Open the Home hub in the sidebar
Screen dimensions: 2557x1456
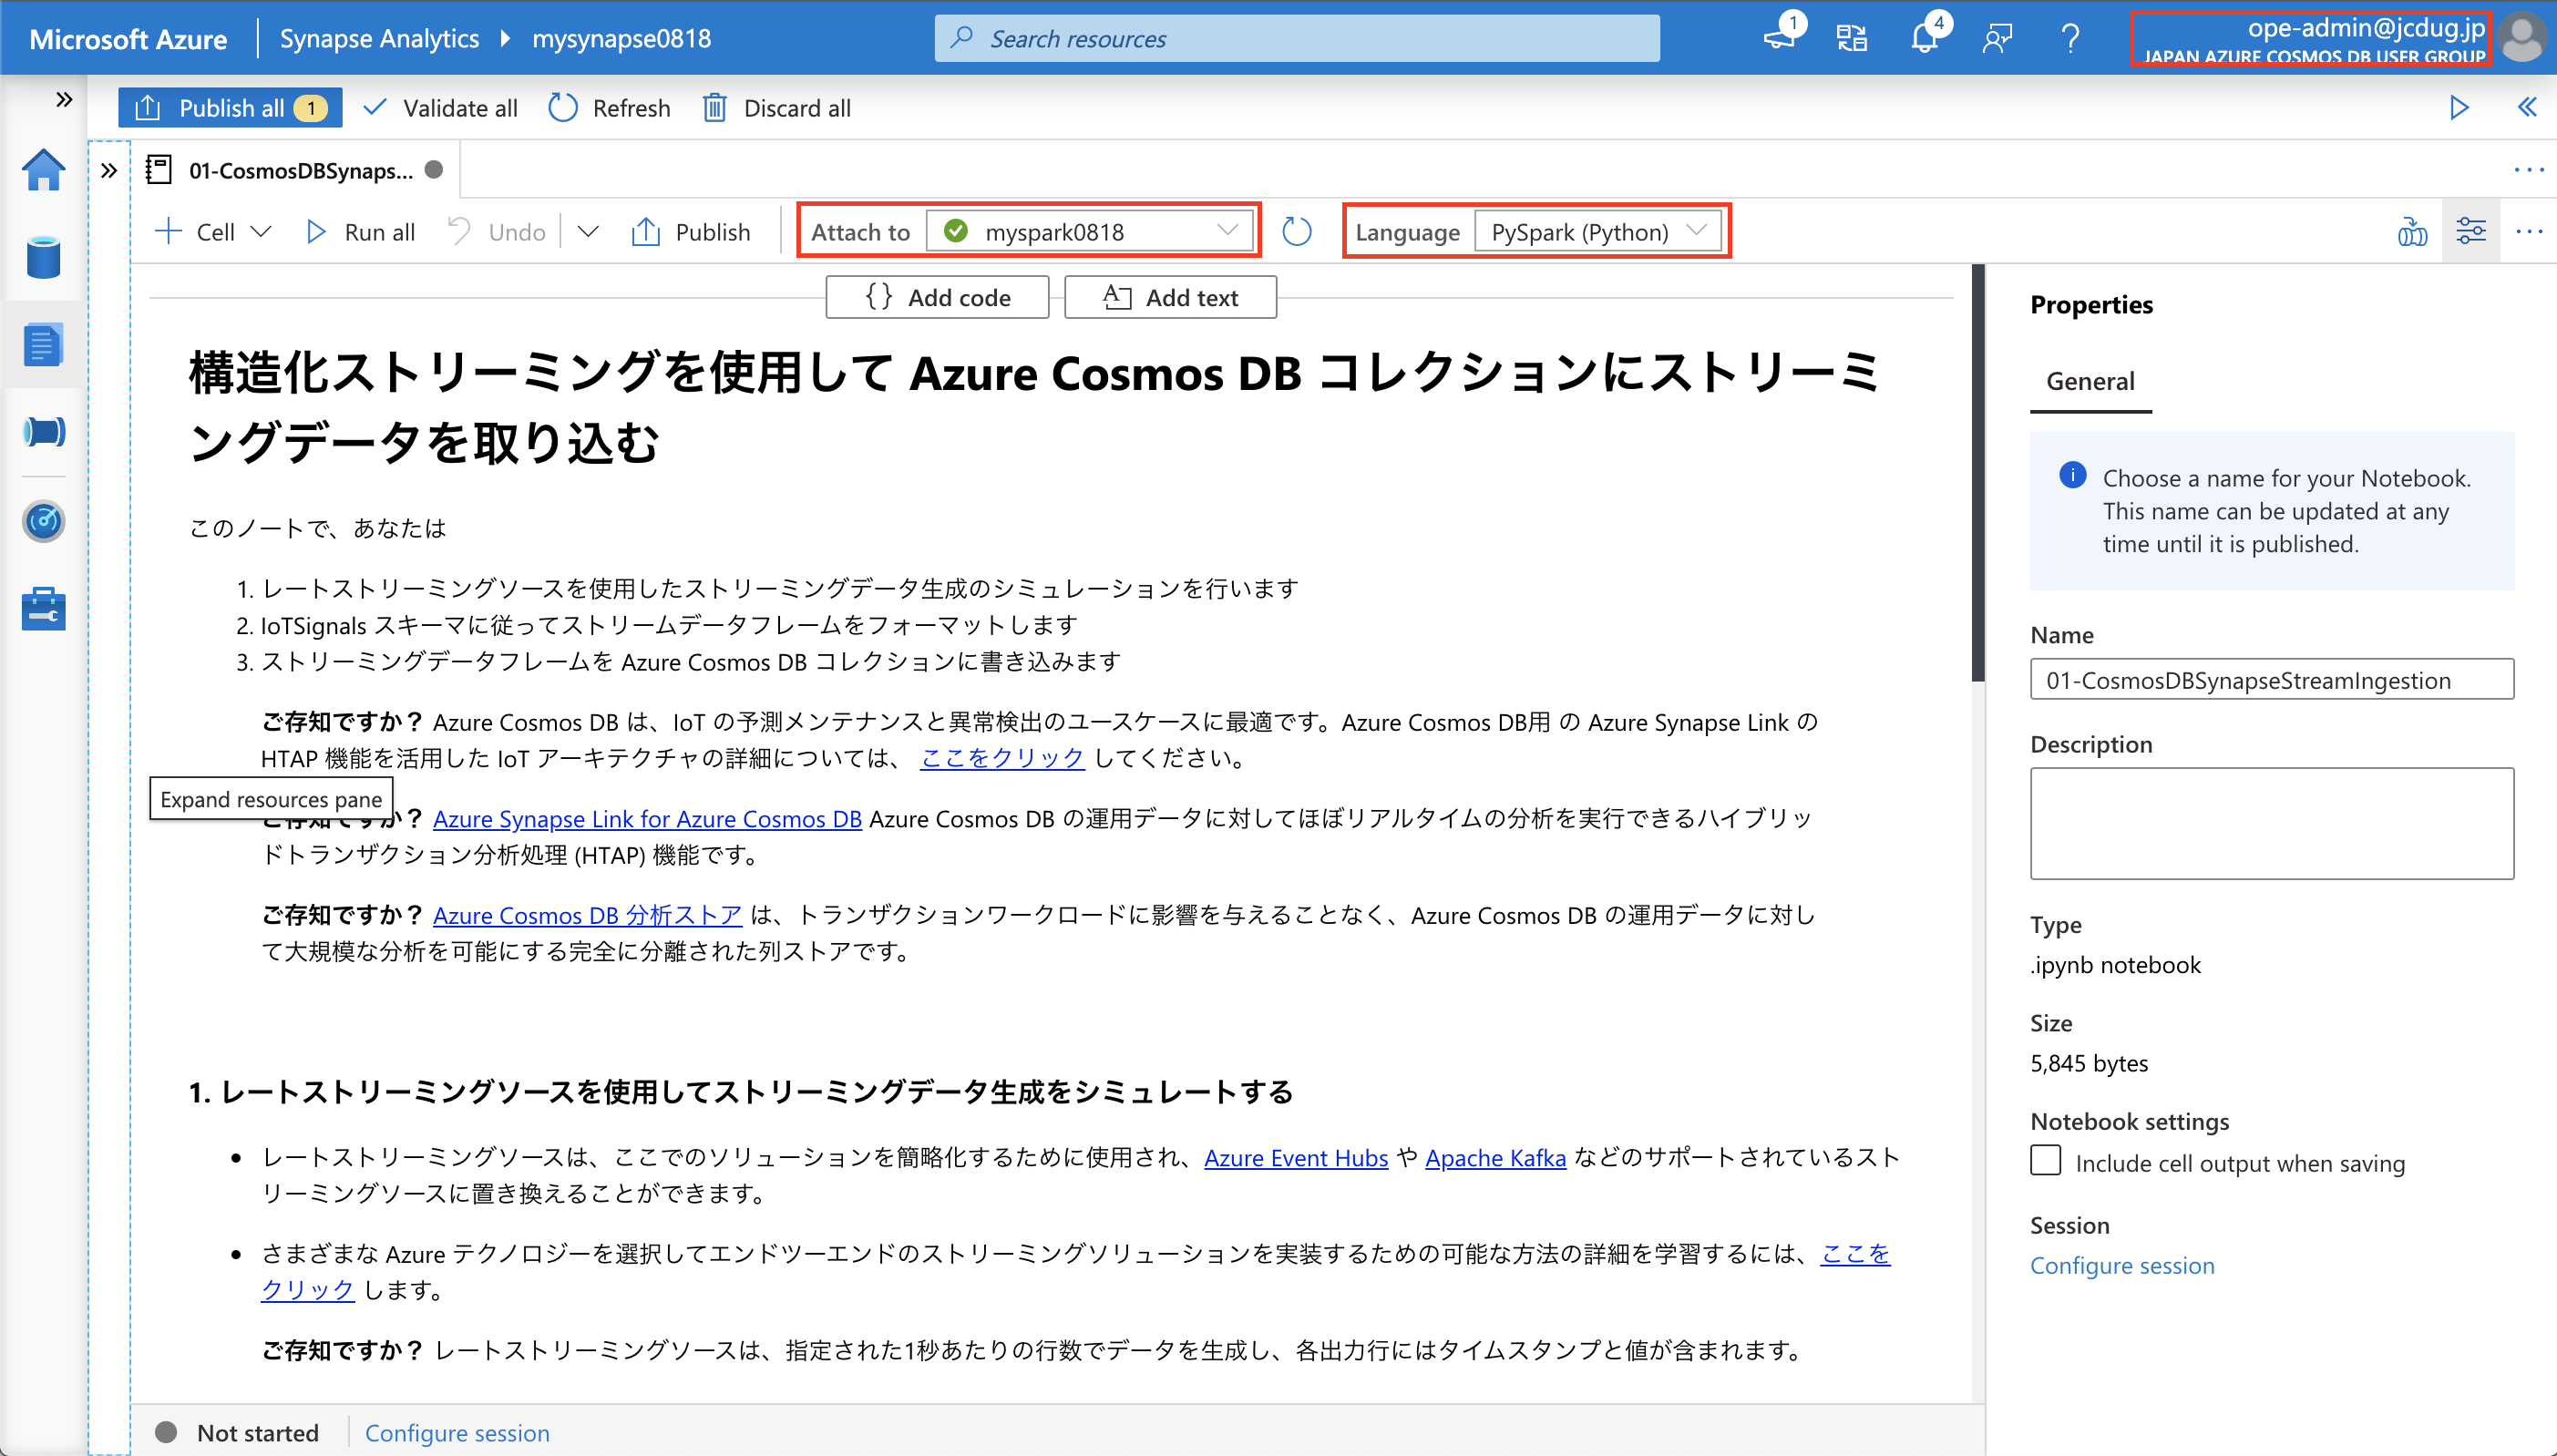[44, 170]
